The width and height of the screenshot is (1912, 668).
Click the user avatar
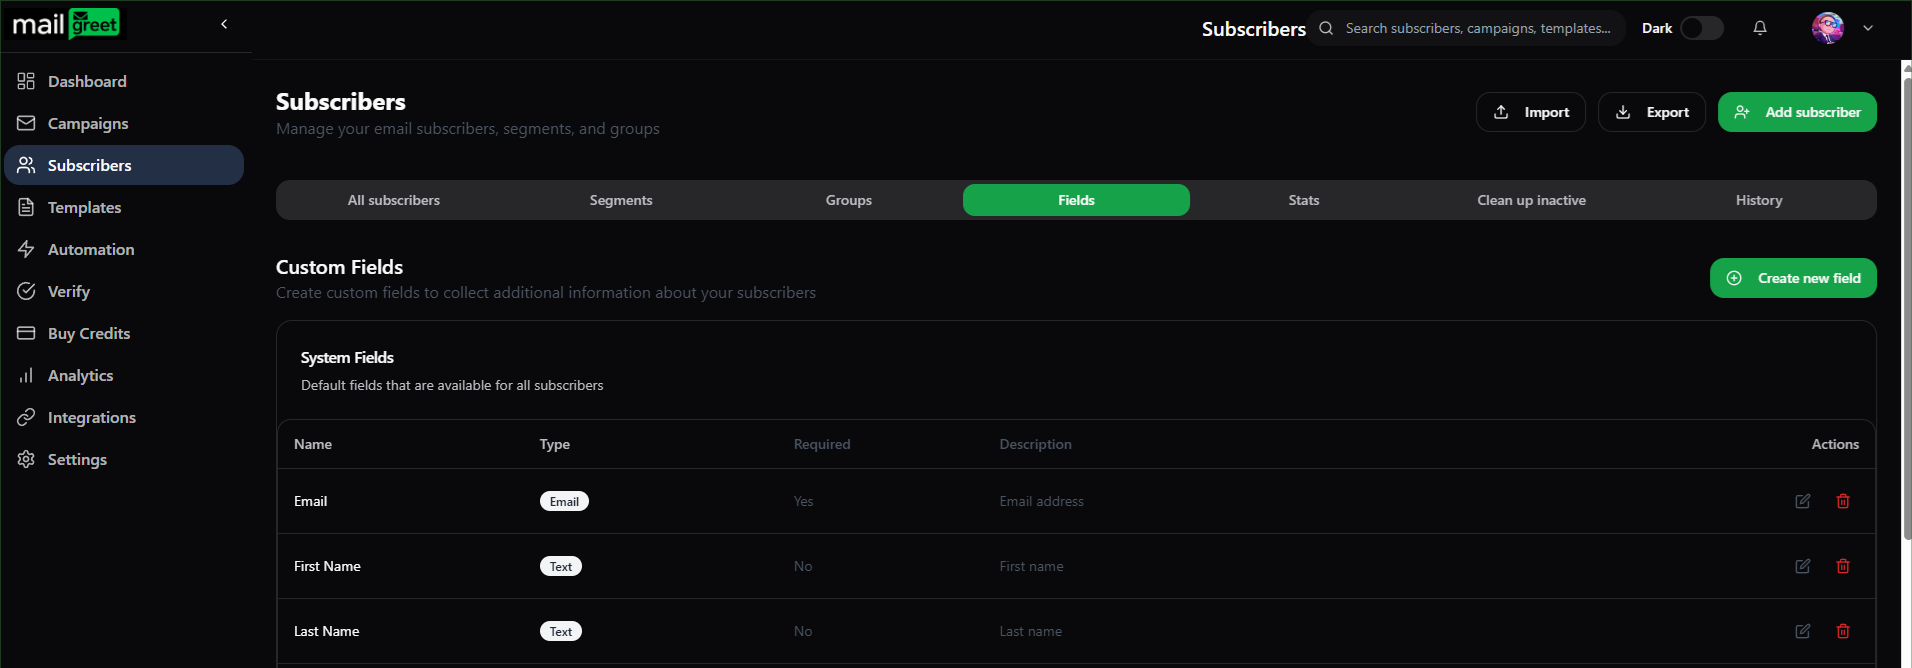click(x=1828, y=28)
